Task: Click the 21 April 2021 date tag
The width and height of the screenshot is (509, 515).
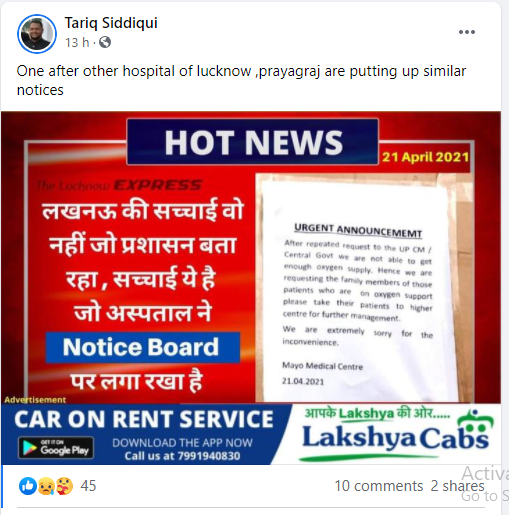Action: click(x=425, y=157)
